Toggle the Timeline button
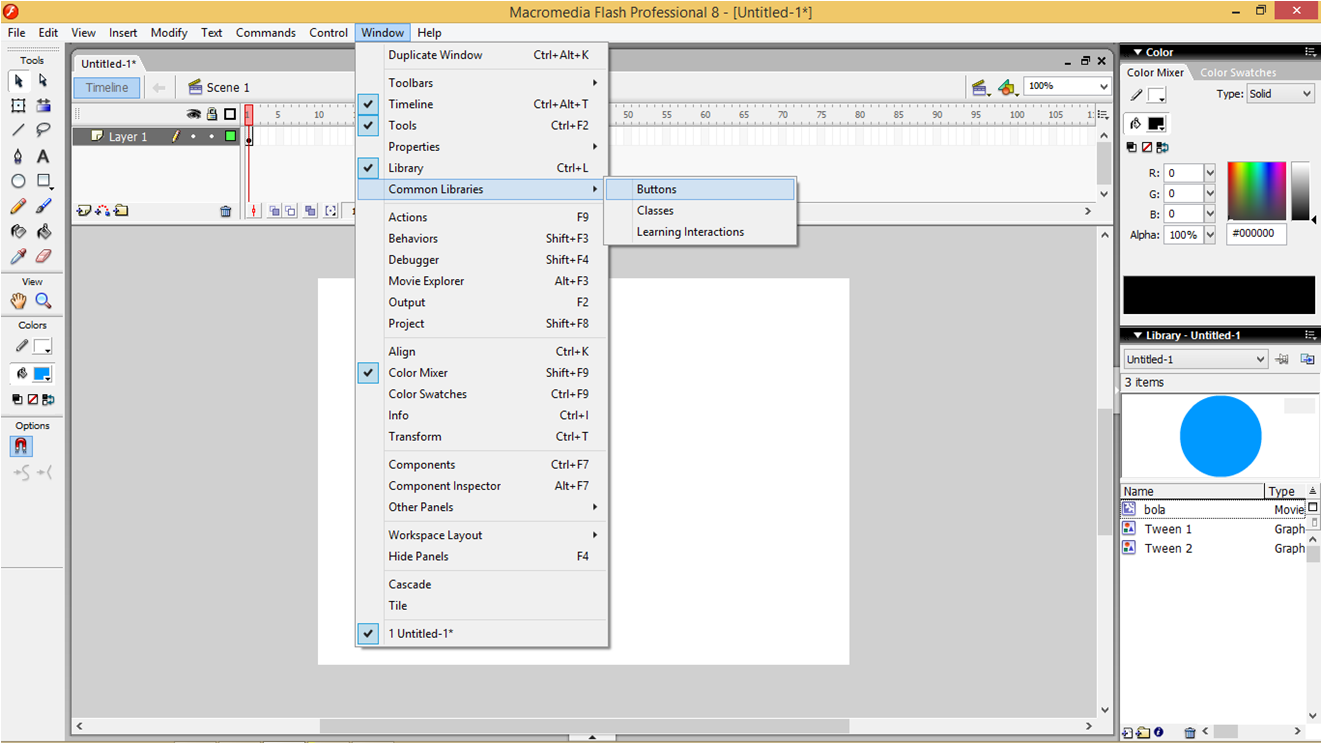The image size is (1322, 744). (107, 87)
